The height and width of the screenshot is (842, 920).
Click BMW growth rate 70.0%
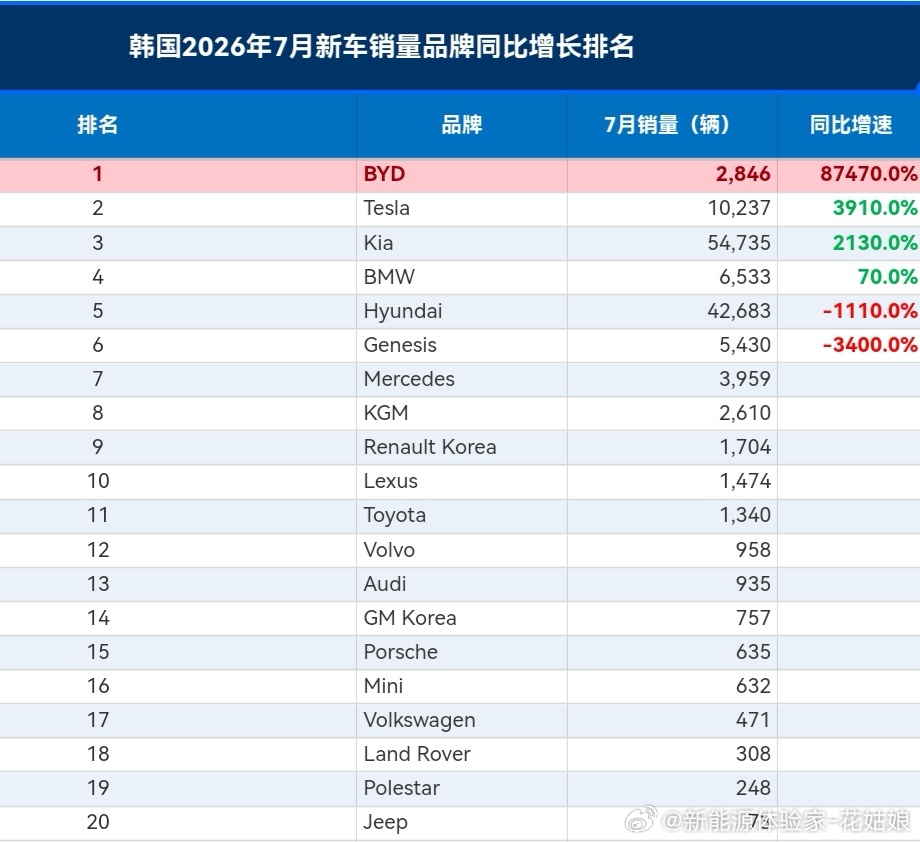tap(887, 276)
